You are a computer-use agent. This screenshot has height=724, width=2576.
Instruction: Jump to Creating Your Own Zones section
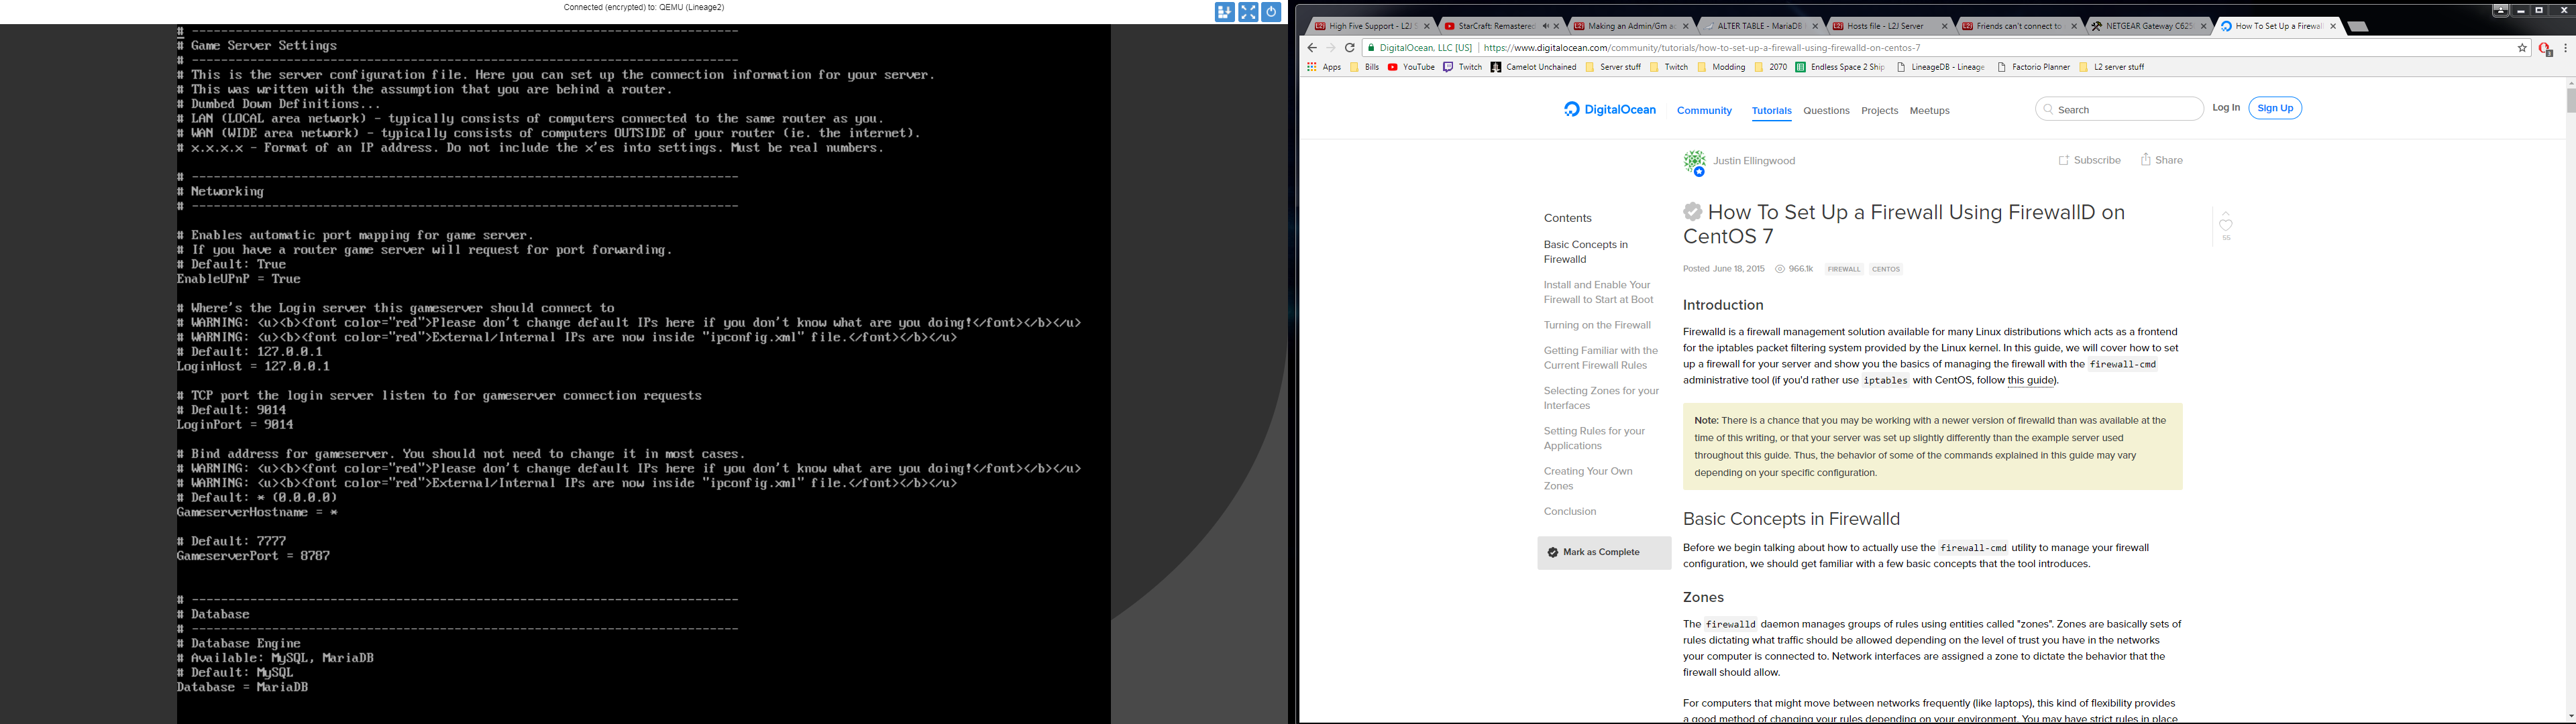pyautogui.click(x=1588, y=479)
